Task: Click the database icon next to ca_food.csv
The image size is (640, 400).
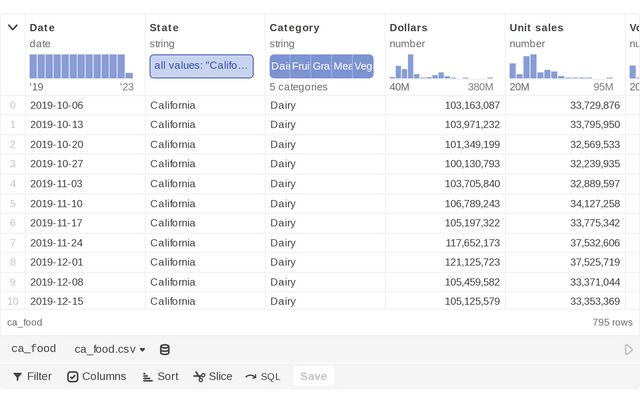Action: (x=165, y=349)
